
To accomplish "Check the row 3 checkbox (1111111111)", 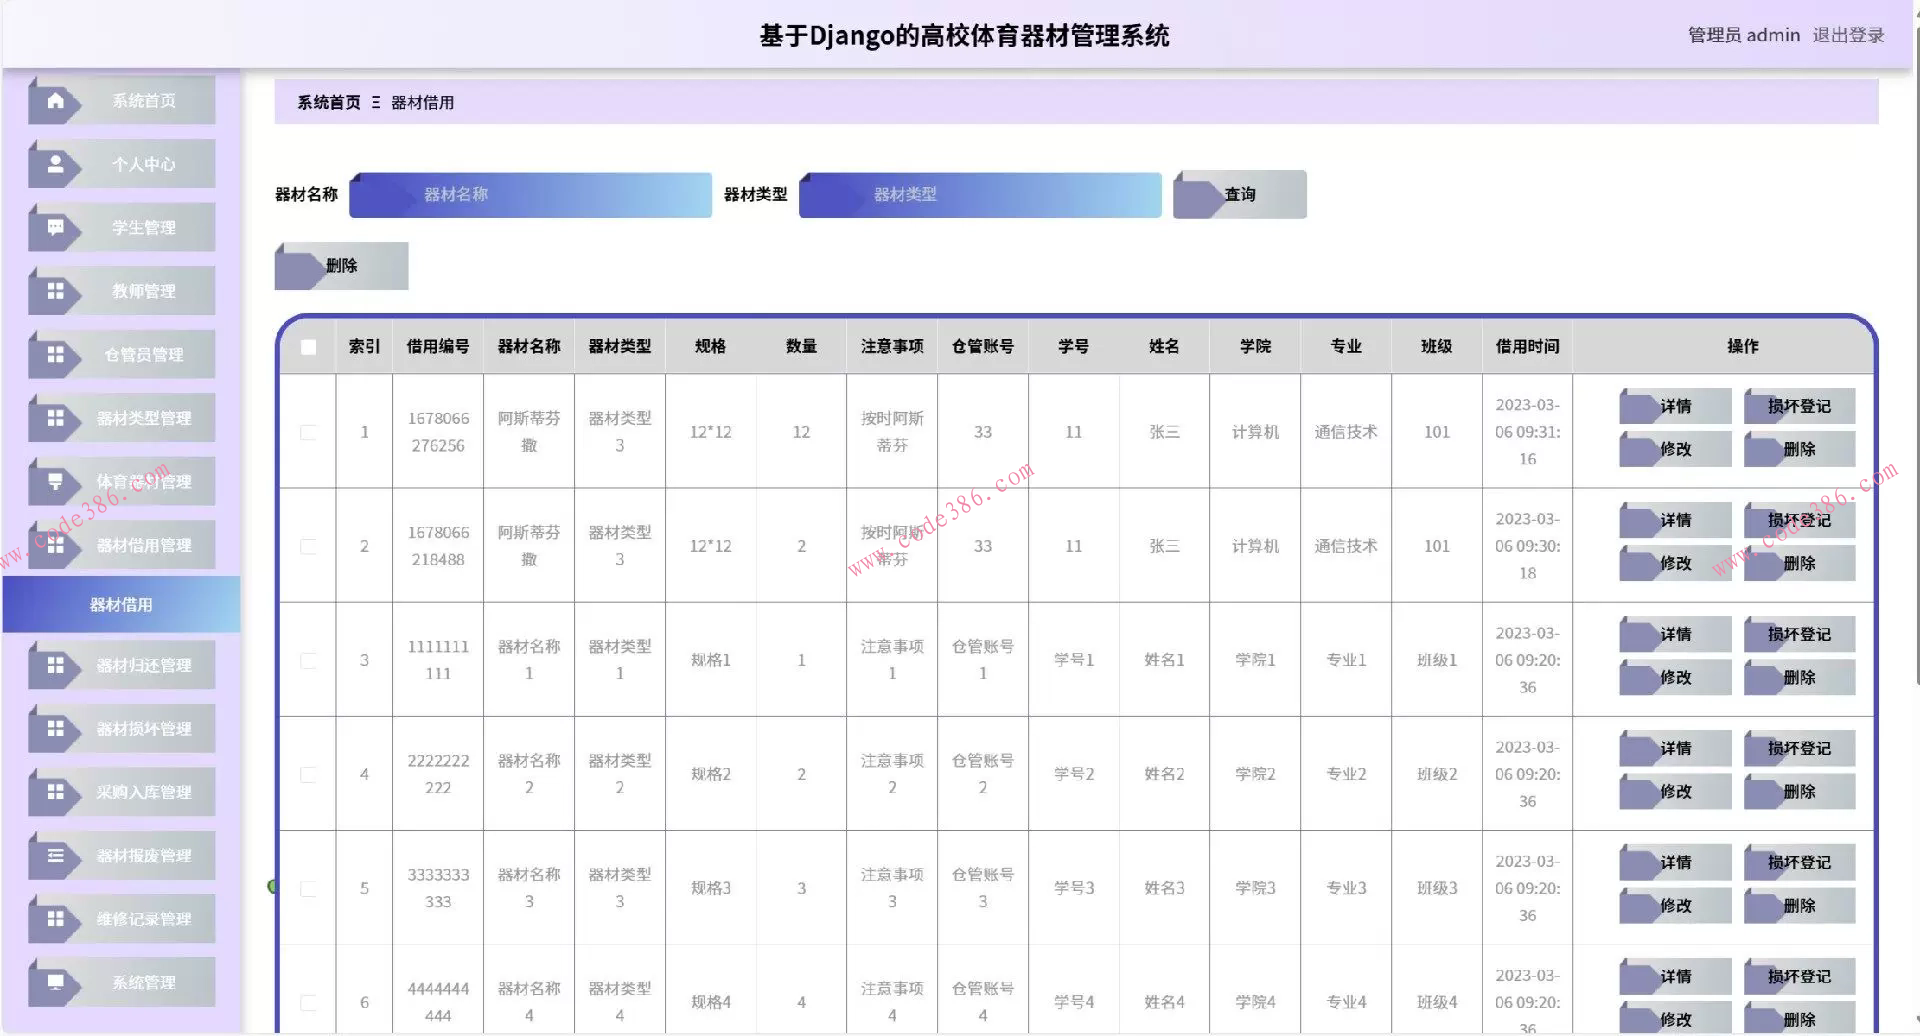I will point(308,660).
